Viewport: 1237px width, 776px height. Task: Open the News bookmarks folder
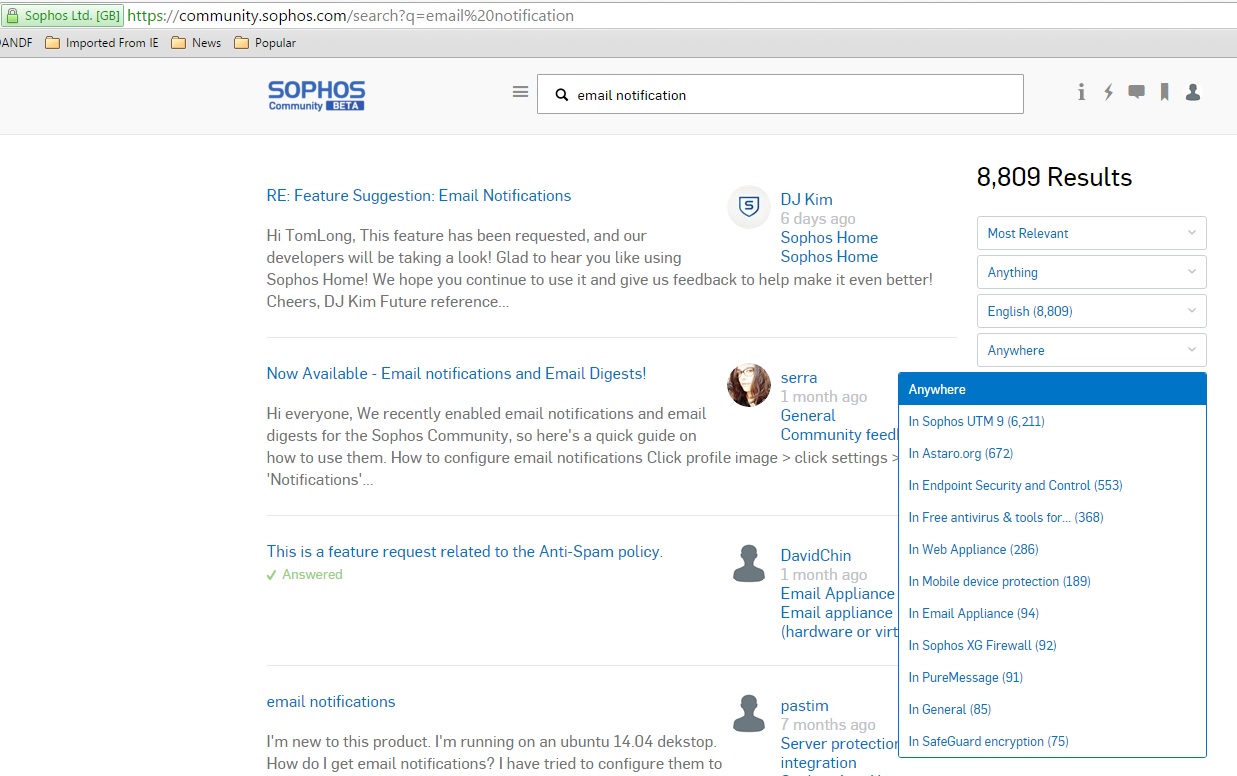click(x=196, y=43)
